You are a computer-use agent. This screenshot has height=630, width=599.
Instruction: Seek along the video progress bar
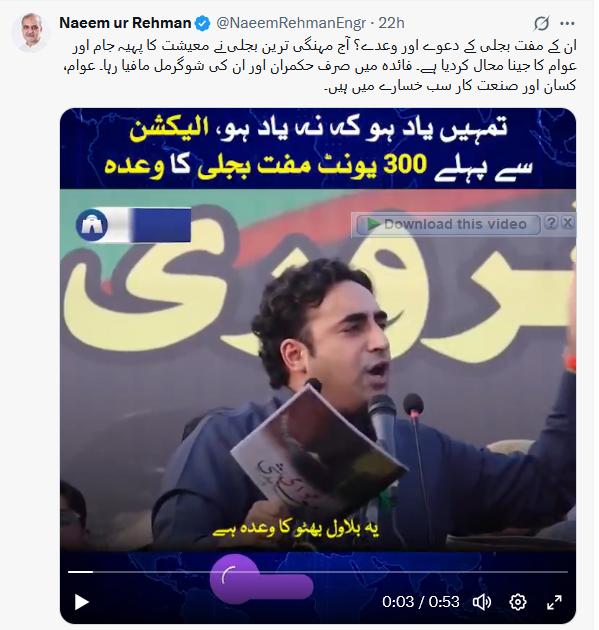[318, 571]
